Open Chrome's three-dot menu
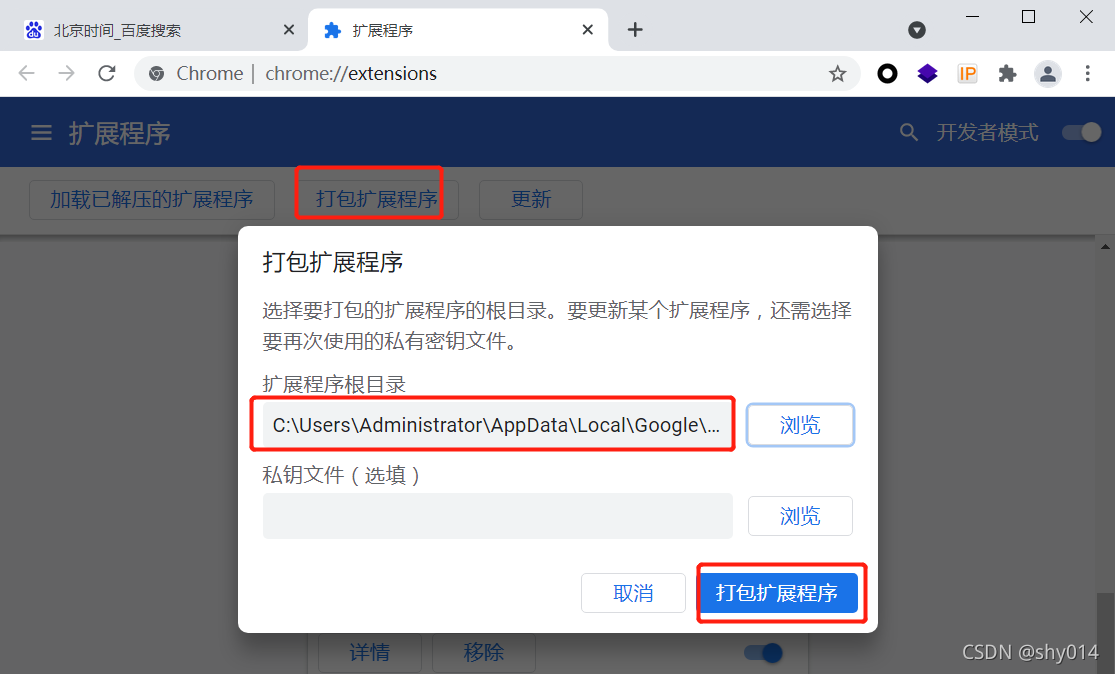 tap(1087, 73)
